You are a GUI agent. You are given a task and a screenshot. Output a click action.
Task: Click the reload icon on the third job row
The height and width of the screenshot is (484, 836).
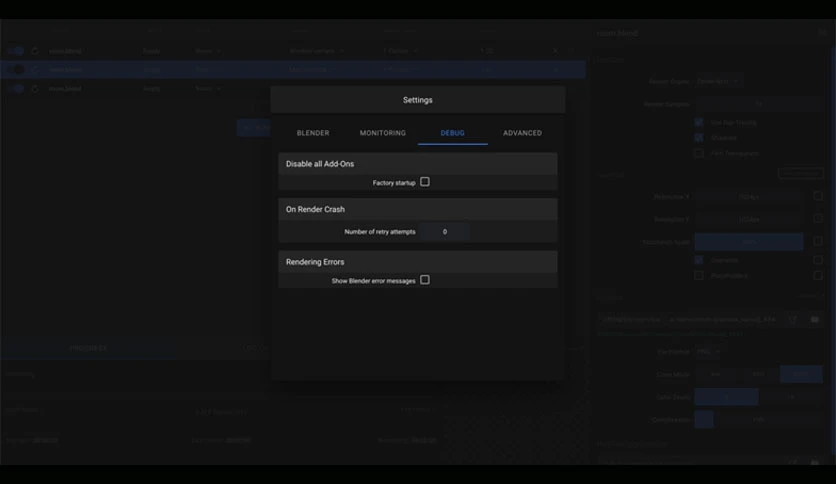pyautogui.click(x=35, y=88)
